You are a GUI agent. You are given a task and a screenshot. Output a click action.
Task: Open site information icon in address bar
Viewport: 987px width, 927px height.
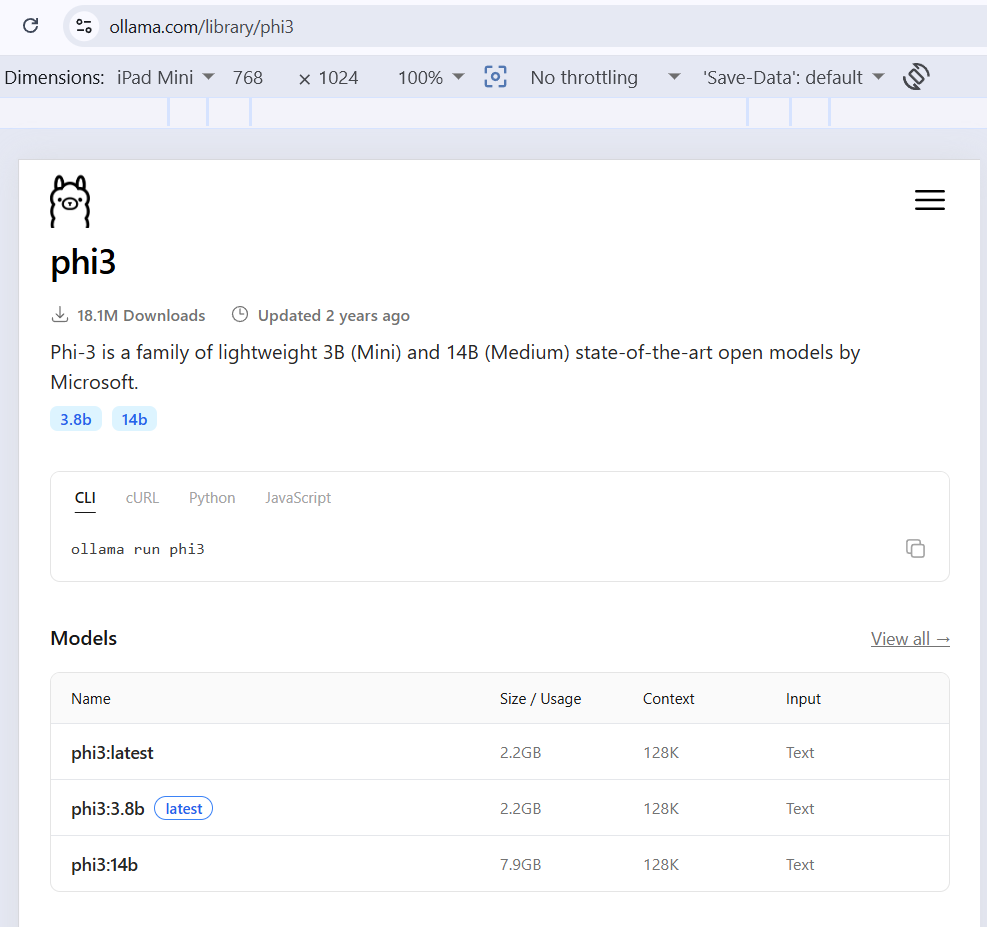(x=84, y=26)
